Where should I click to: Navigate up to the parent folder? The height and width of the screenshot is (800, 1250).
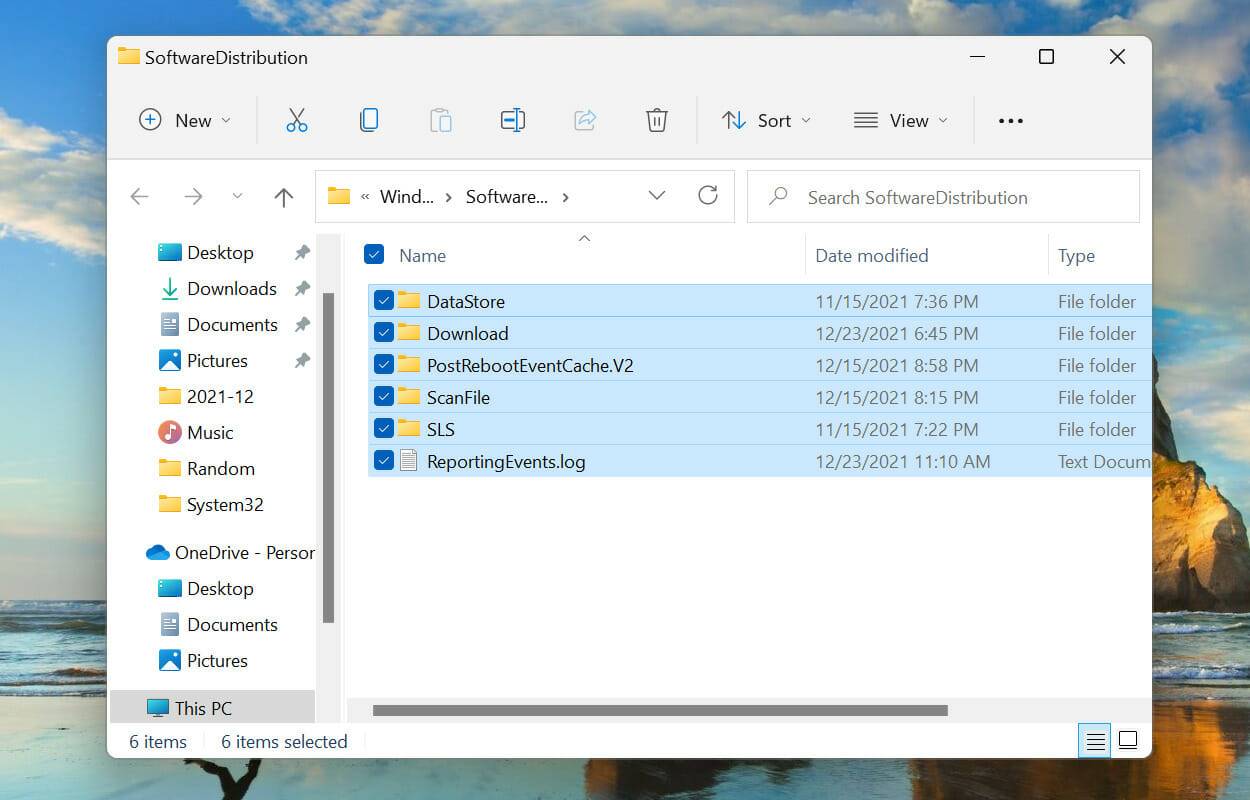283,196
